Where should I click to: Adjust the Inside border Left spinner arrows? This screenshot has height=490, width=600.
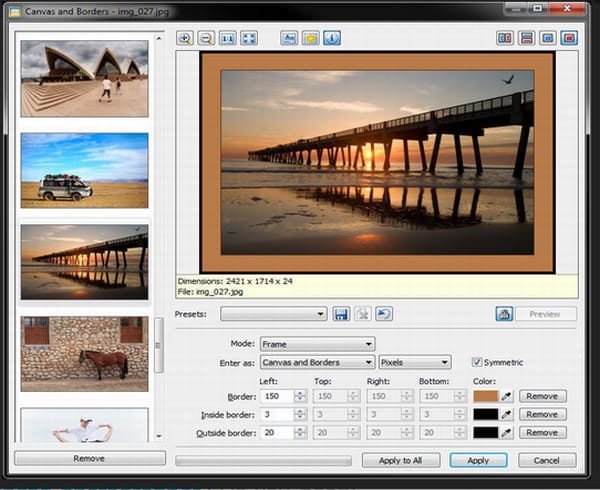pos(300,414)
